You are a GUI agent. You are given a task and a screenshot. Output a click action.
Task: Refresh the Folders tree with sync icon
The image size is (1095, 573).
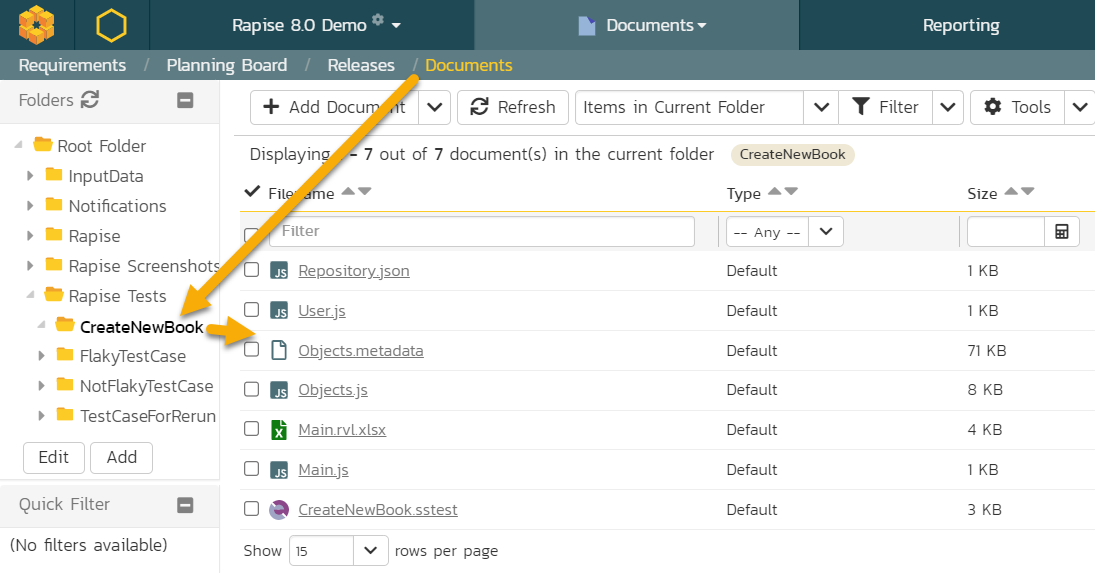tap(90, 100)
